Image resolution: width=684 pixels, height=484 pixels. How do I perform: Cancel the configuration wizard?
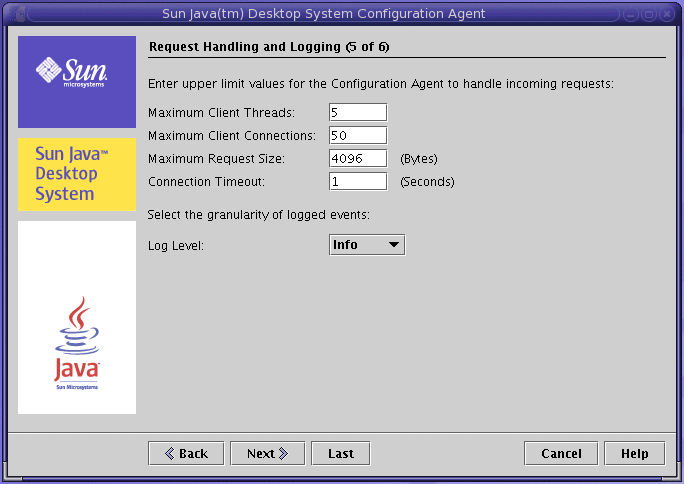pyautogui.click(x=561, y=453)
